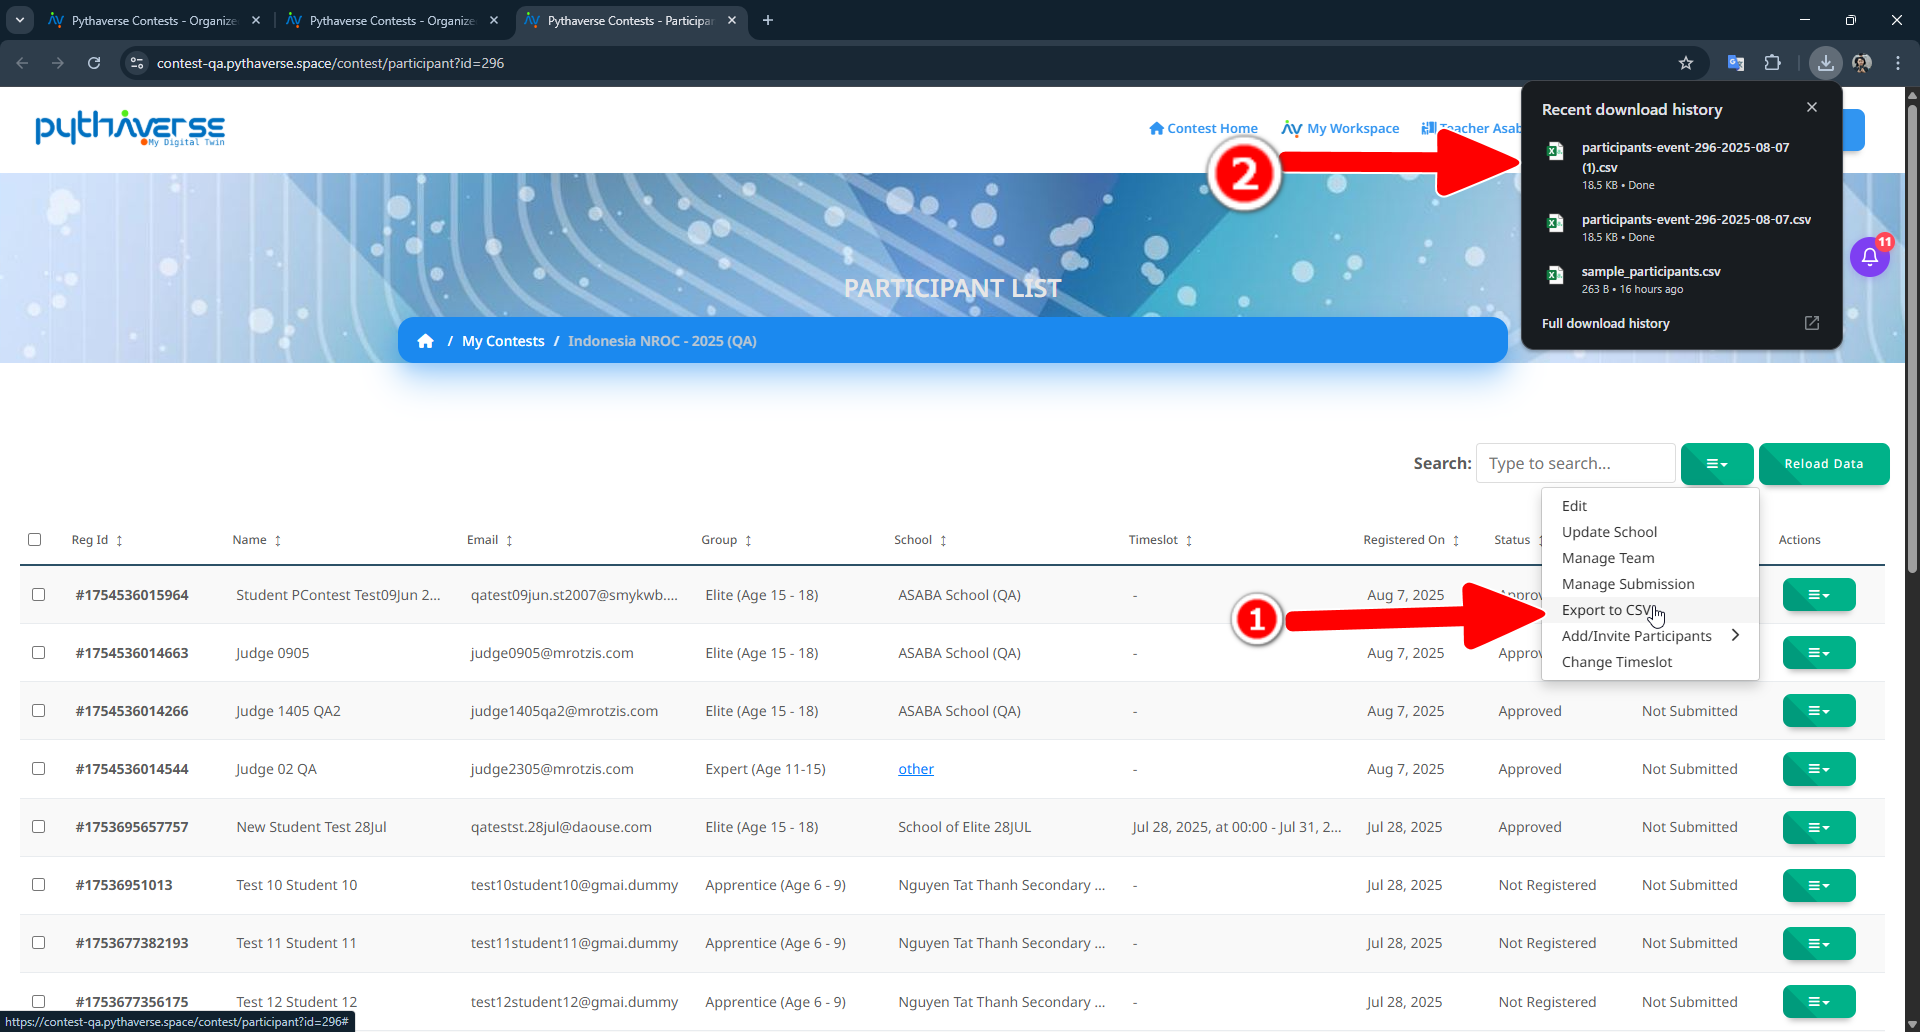The image size is (1920, 1032).
Task: Open Chrome extensions puzzle icon
Action: click(1772, 63)
